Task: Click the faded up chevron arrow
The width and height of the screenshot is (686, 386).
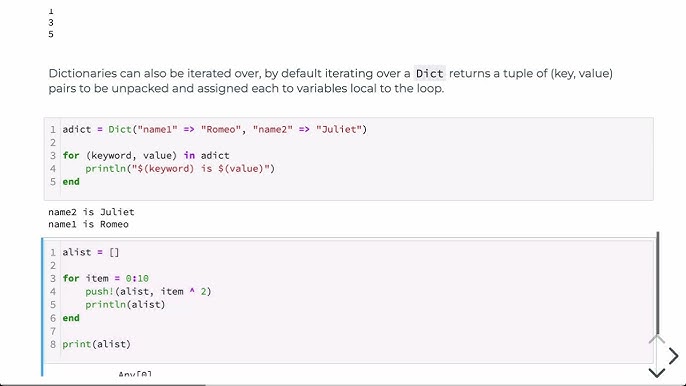Action: click(x=657, y=339)
